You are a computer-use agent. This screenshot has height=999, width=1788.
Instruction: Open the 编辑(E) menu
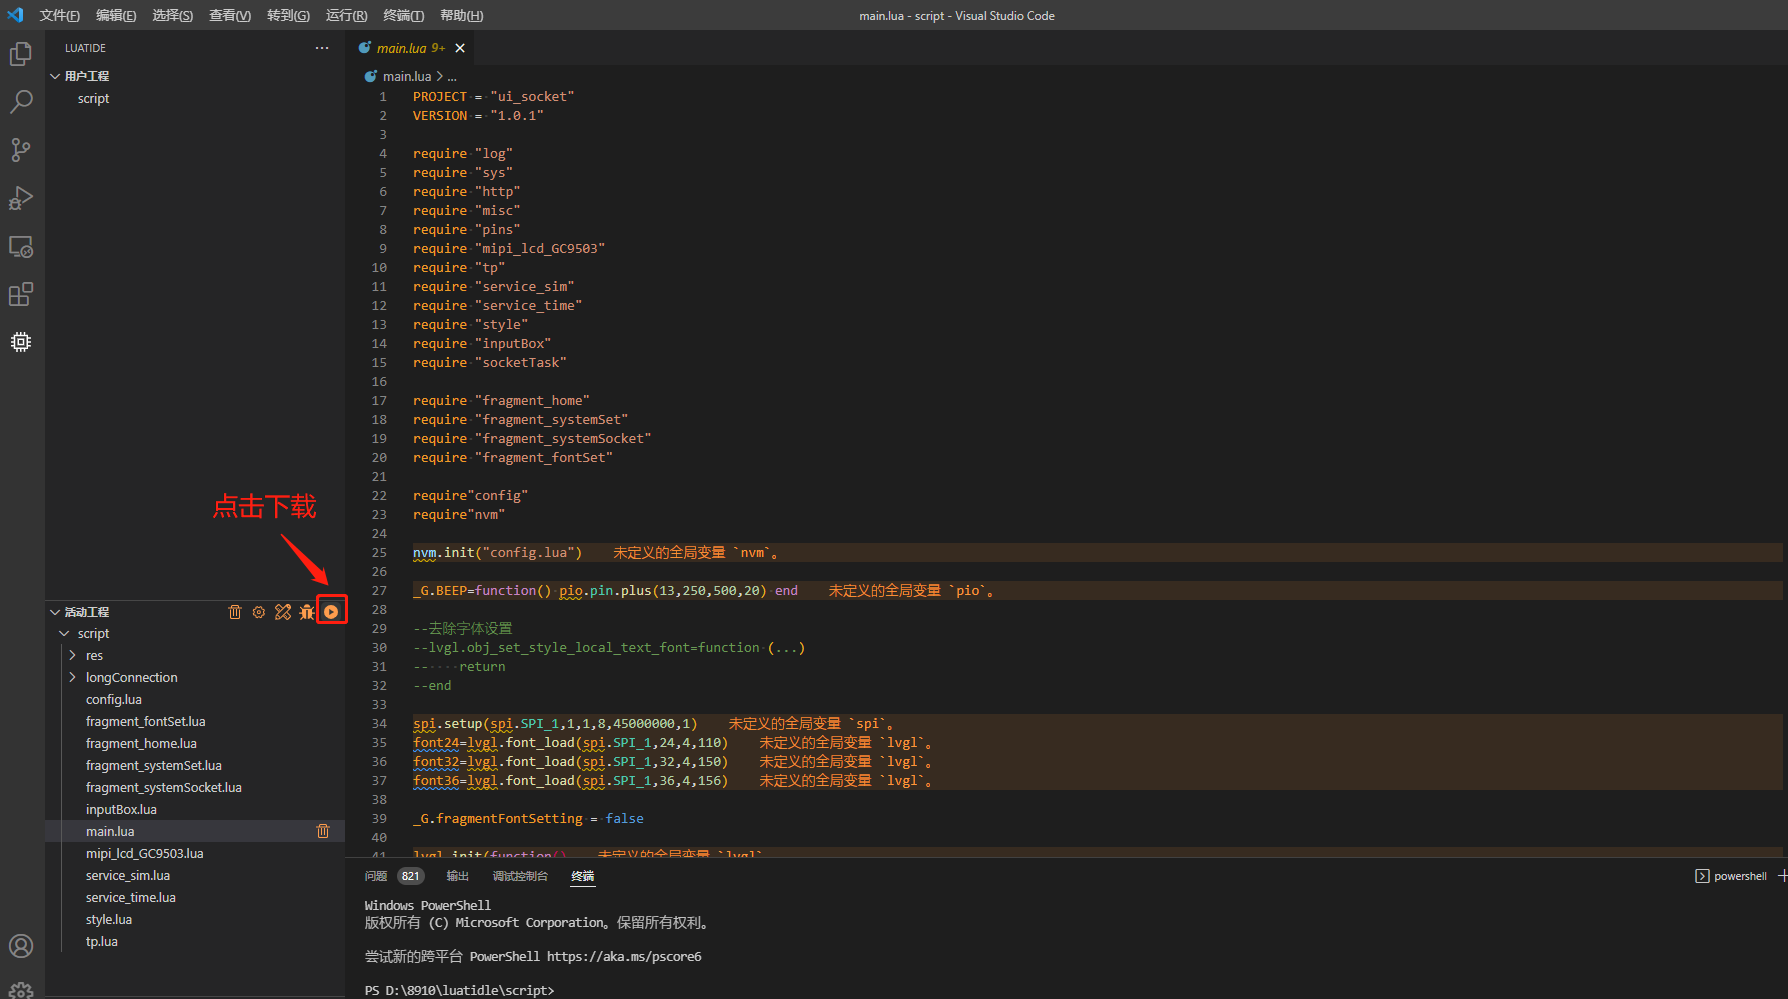pos(116,15)
